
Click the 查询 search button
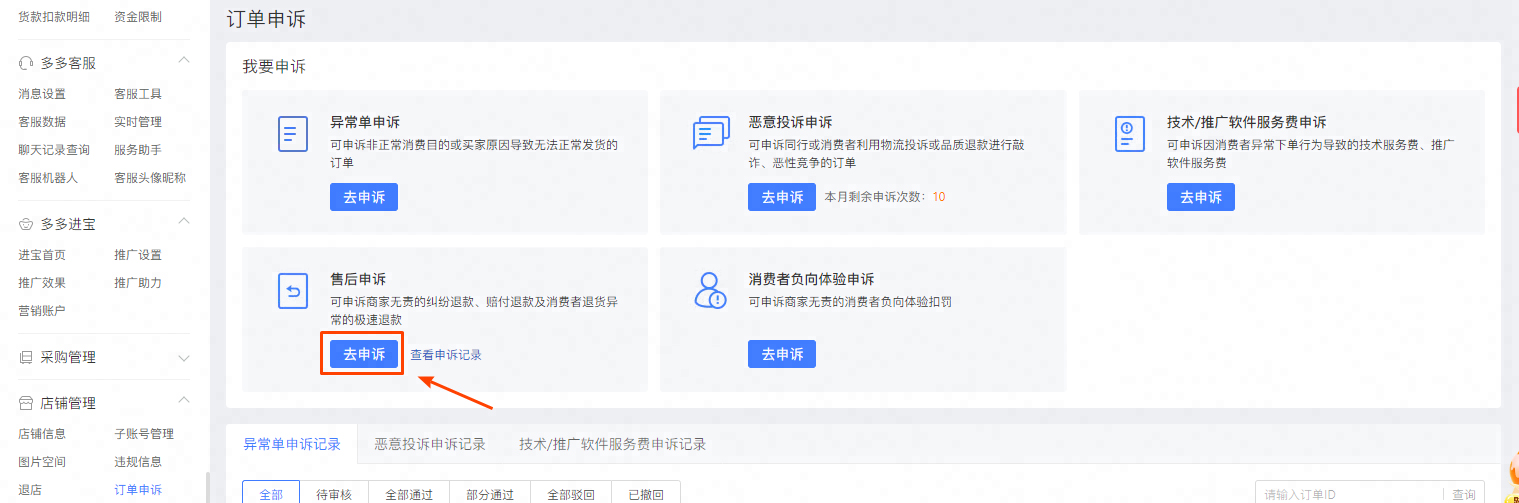tap(1464, 494)
